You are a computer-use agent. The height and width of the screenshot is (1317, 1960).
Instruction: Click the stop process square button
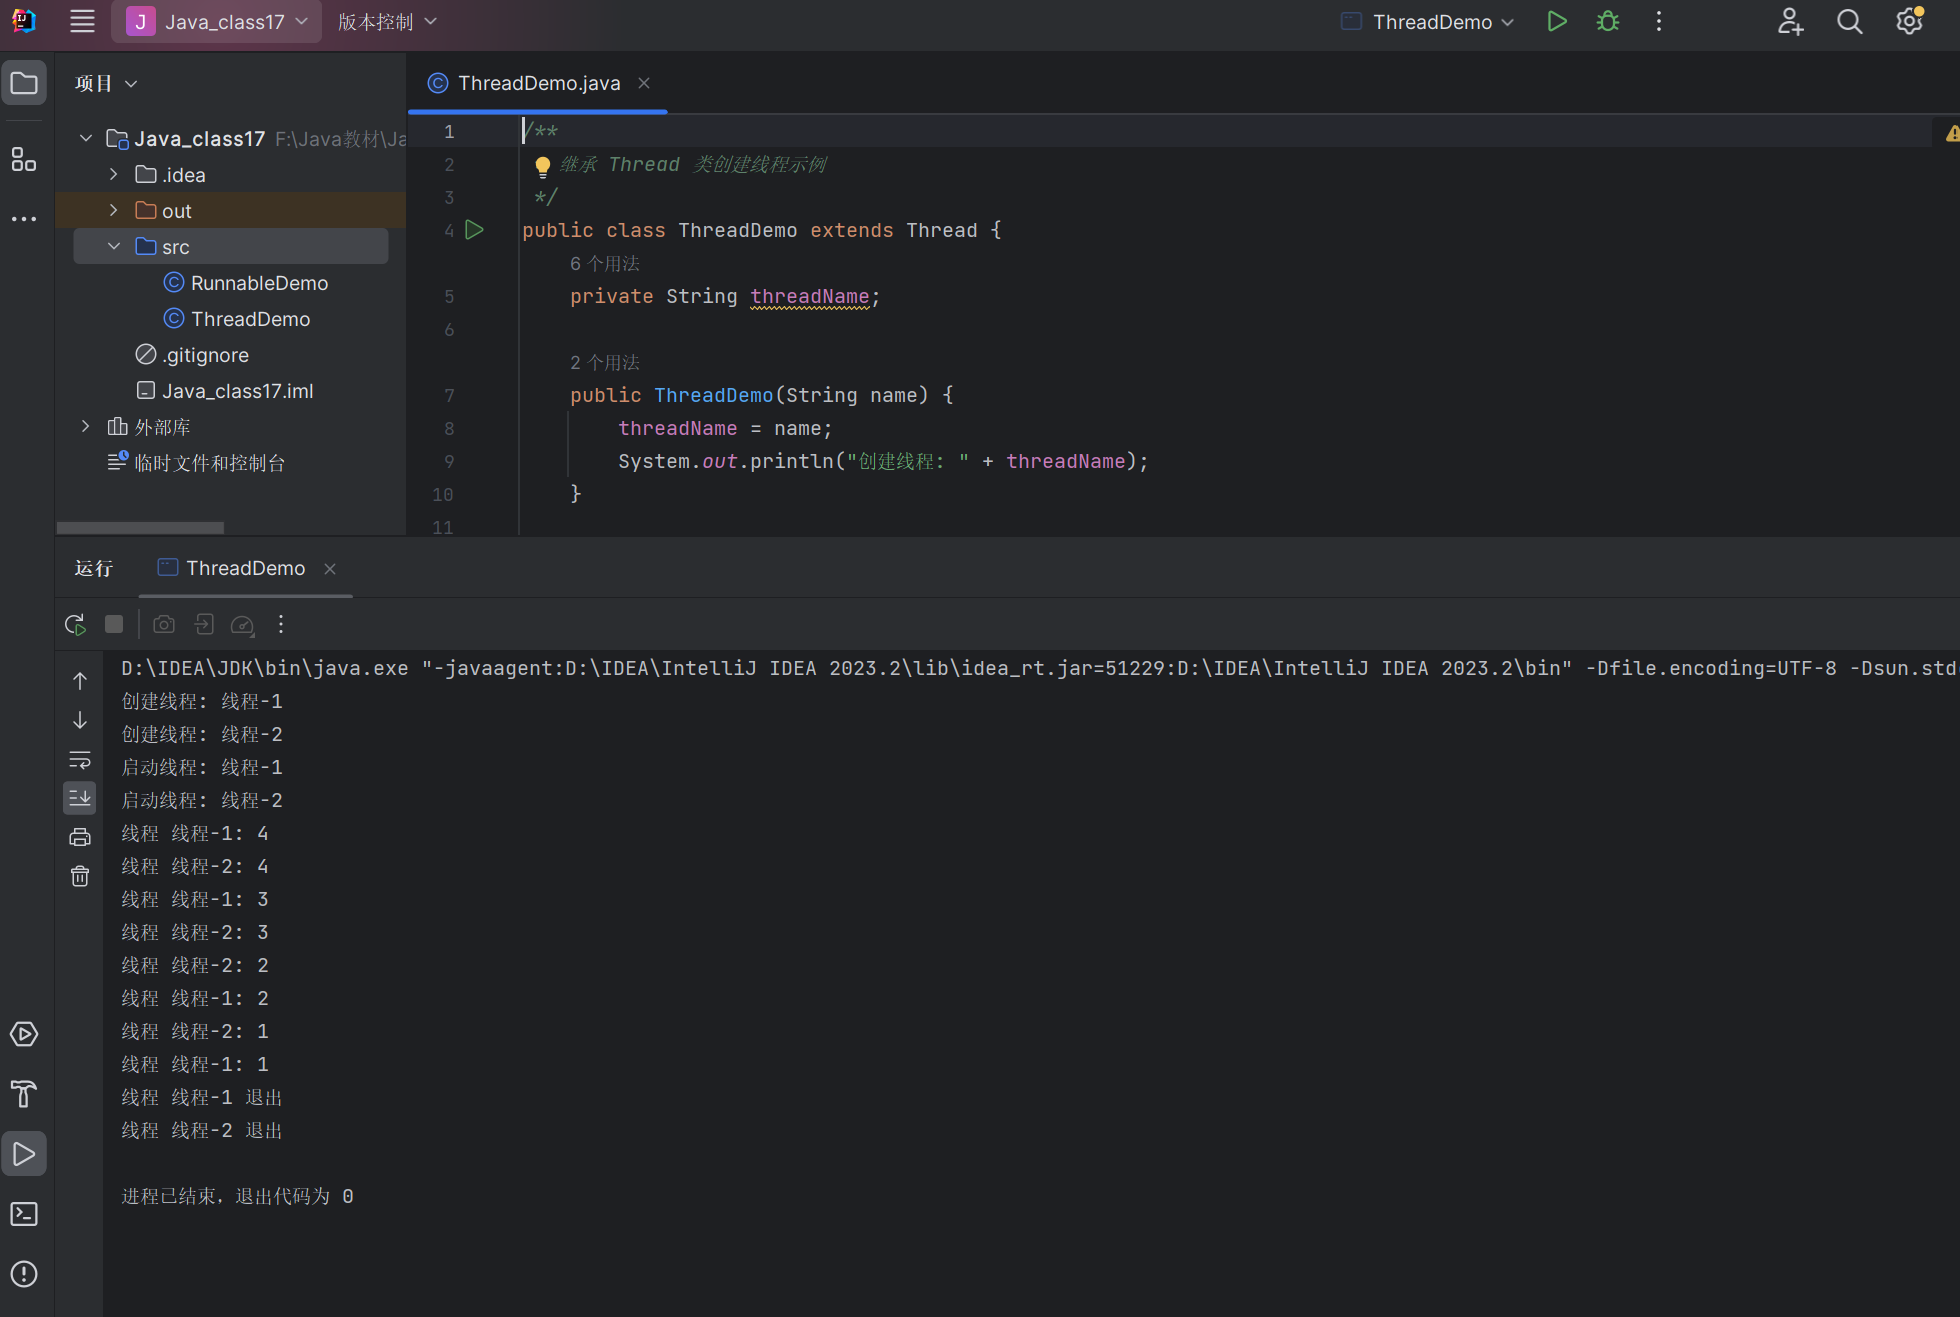[x=114, y=625]
